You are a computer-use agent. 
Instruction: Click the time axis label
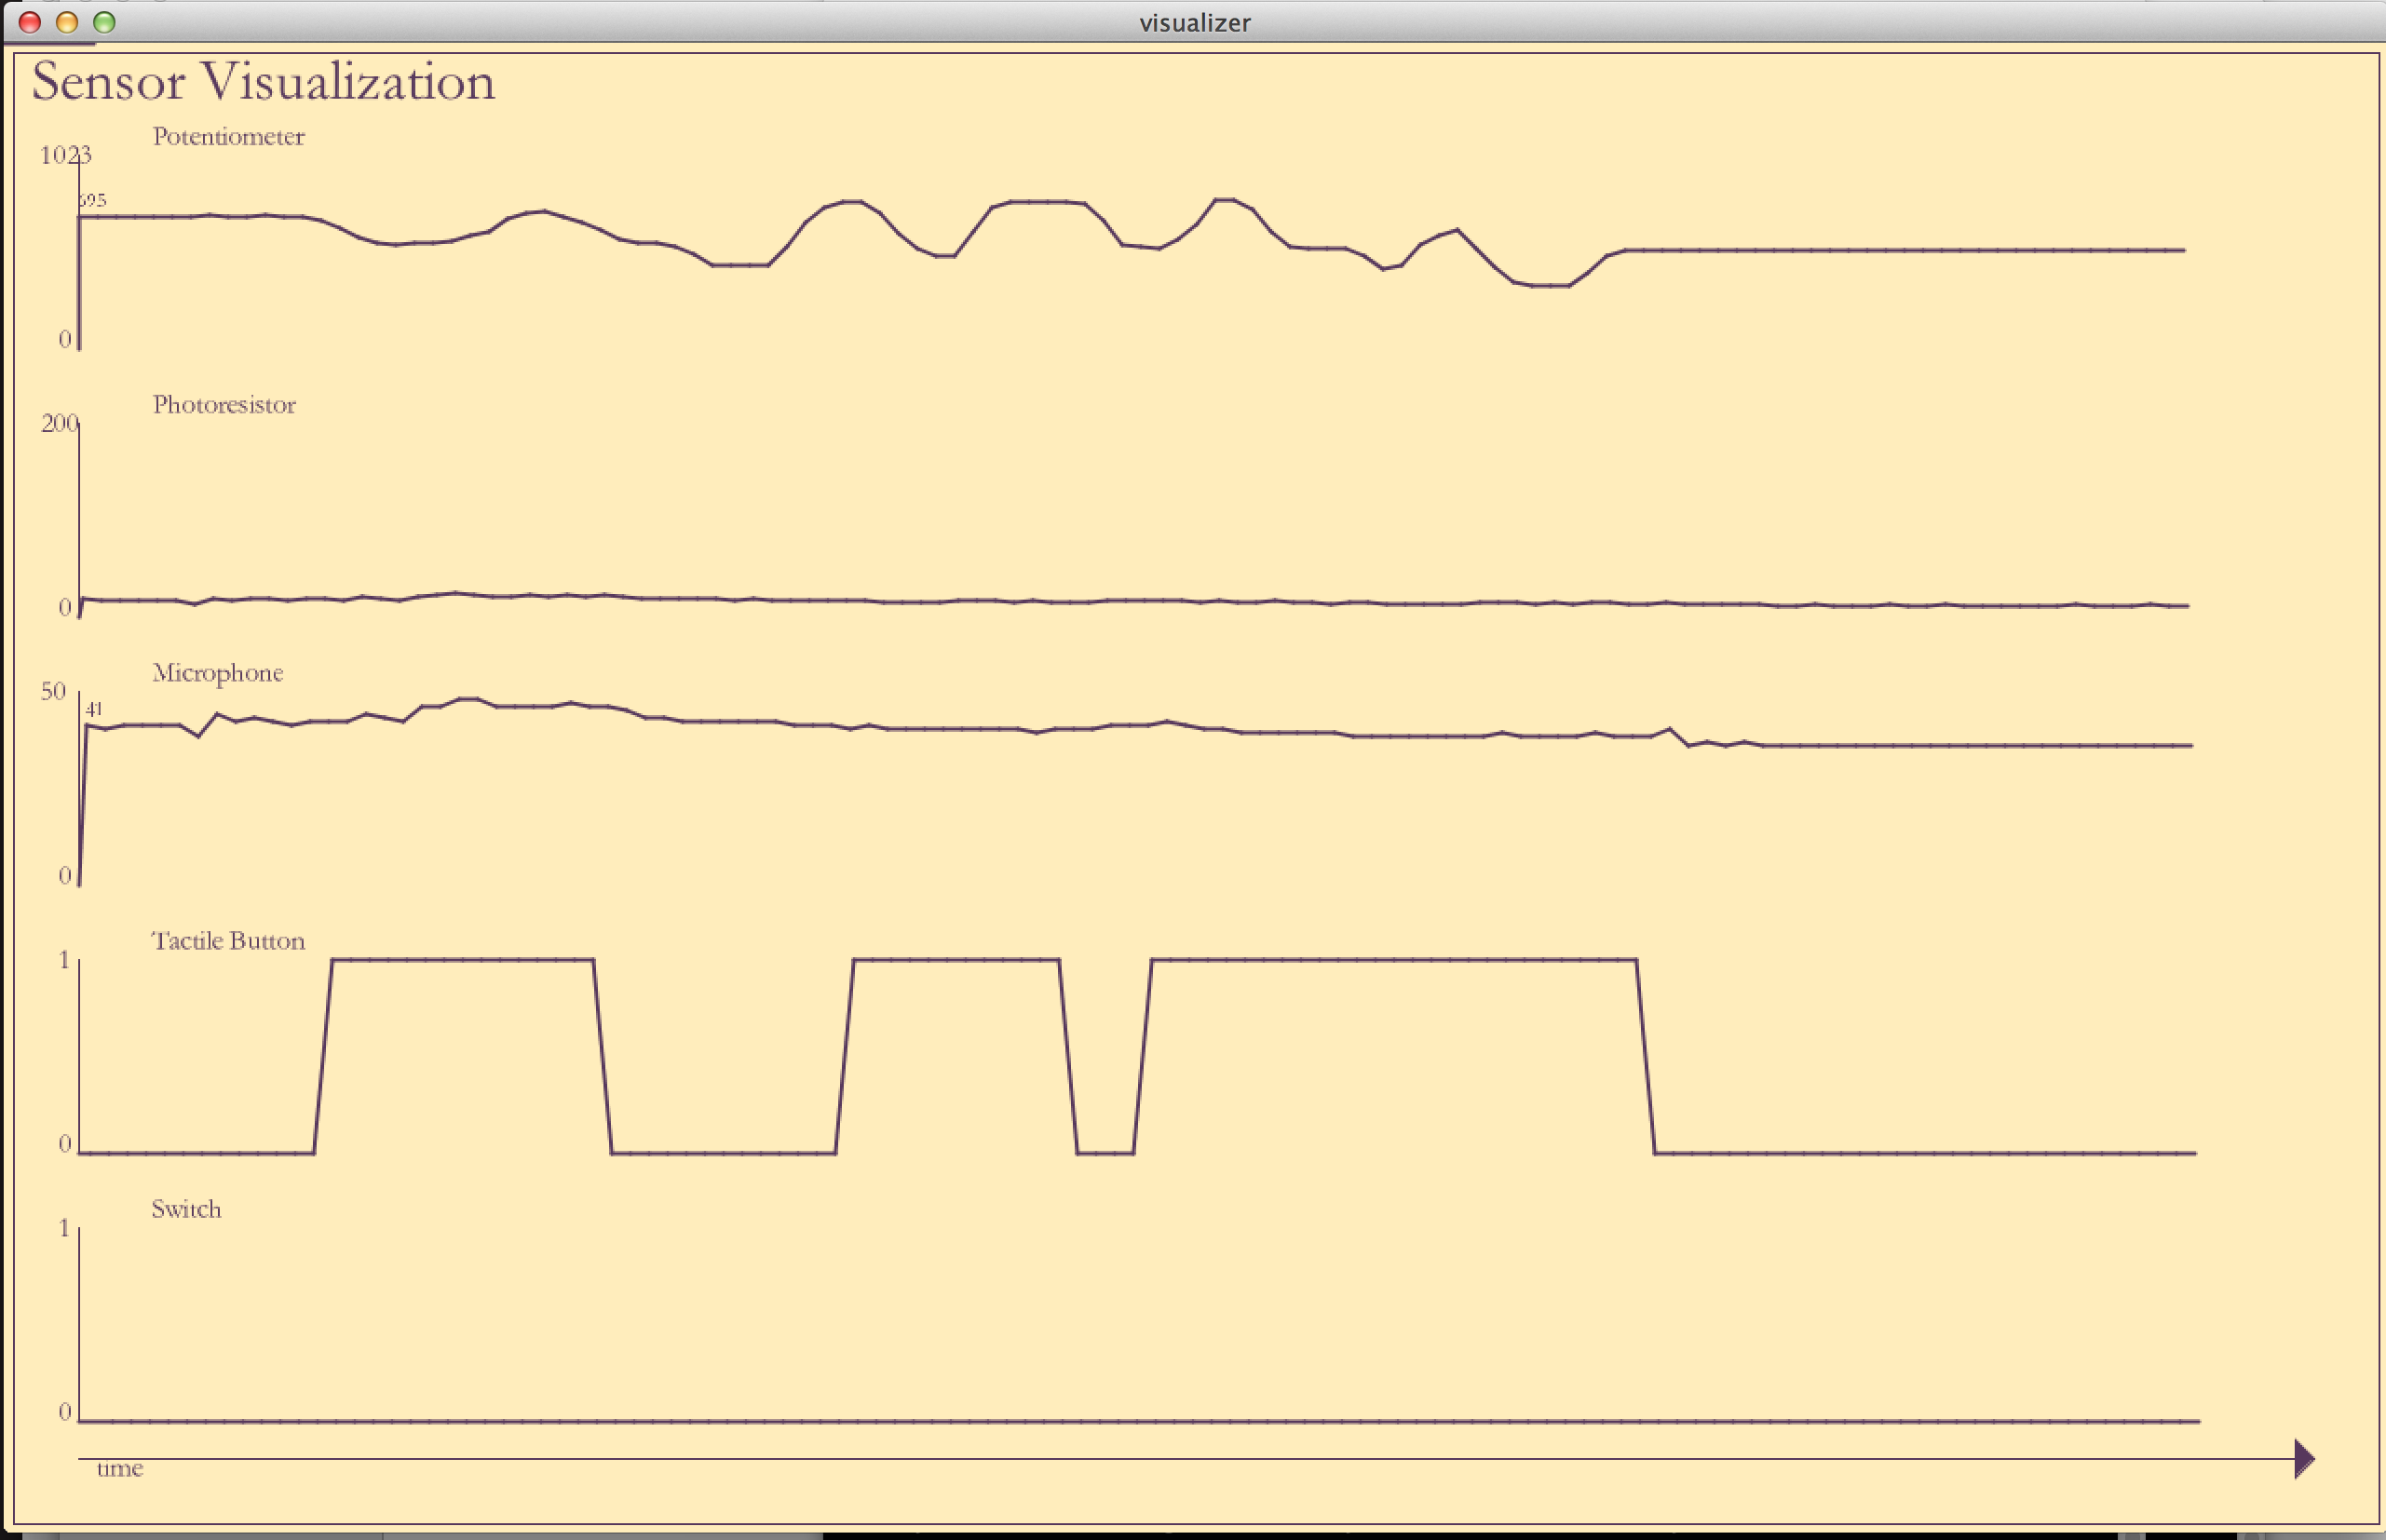(x=120, y=1468)
